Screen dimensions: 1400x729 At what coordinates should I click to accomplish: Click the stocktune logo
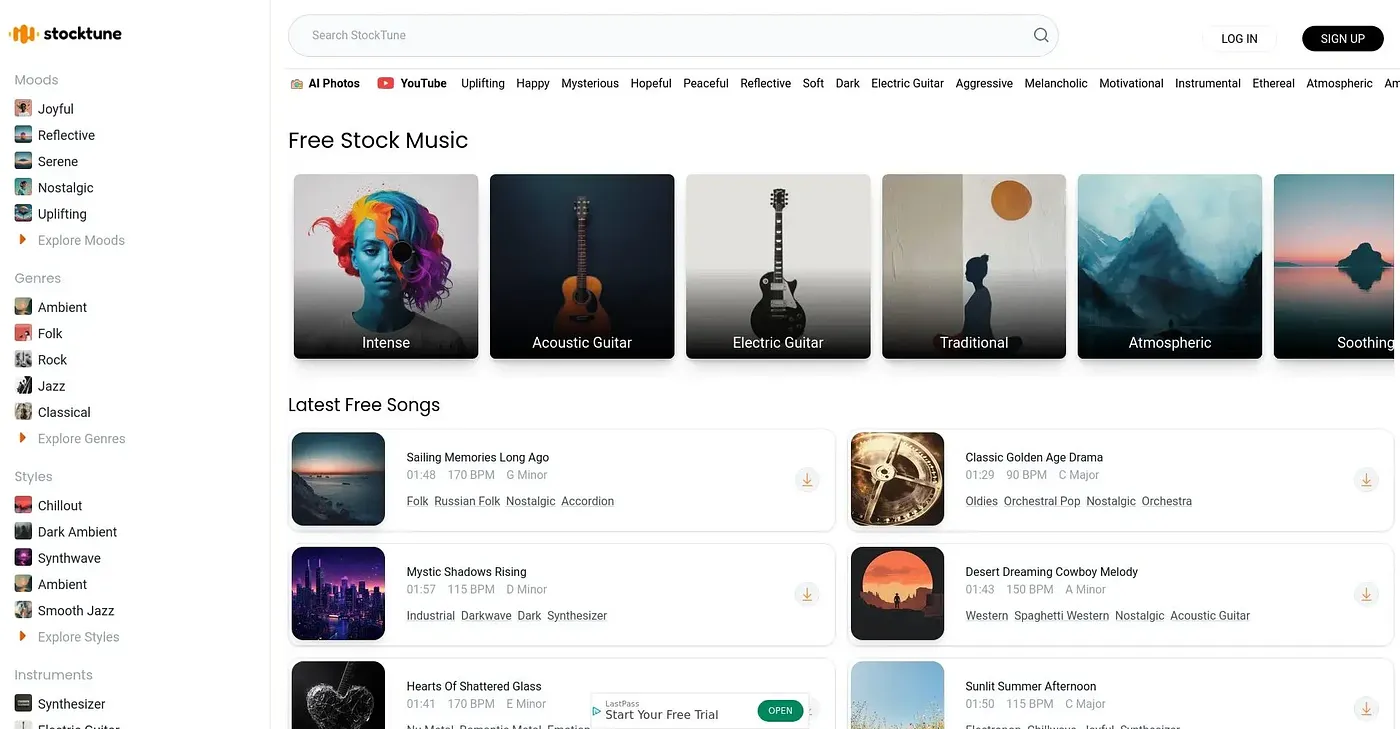(x=65, y=33)
